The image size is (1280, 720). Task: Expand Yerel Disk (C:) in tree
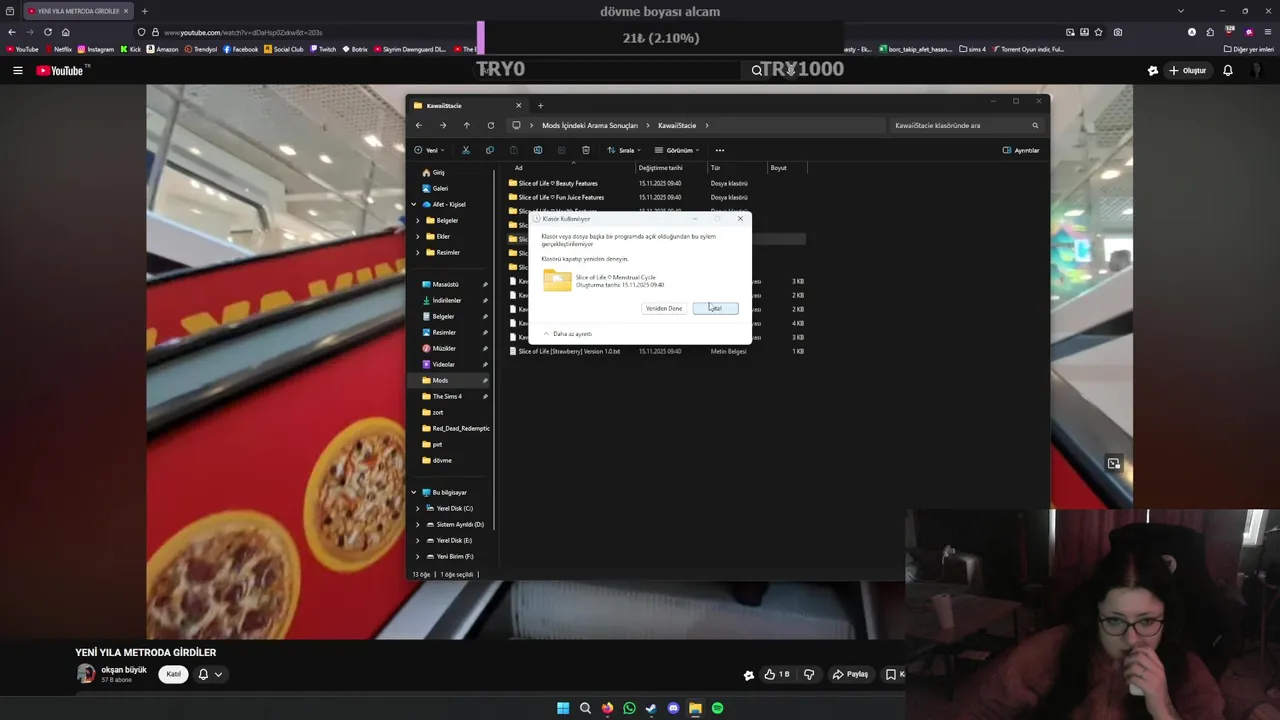pos(418,508)
